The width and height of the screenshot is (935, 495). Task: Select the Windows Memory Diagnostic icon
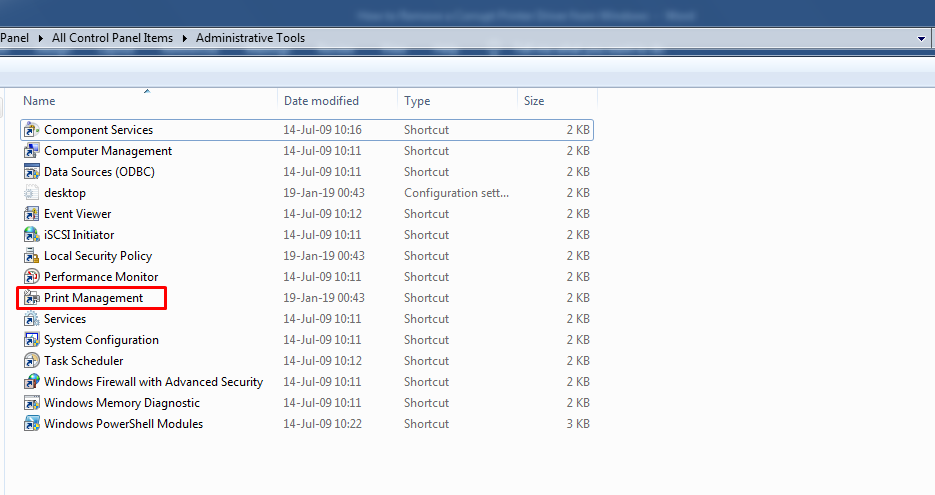click(32, 403)
